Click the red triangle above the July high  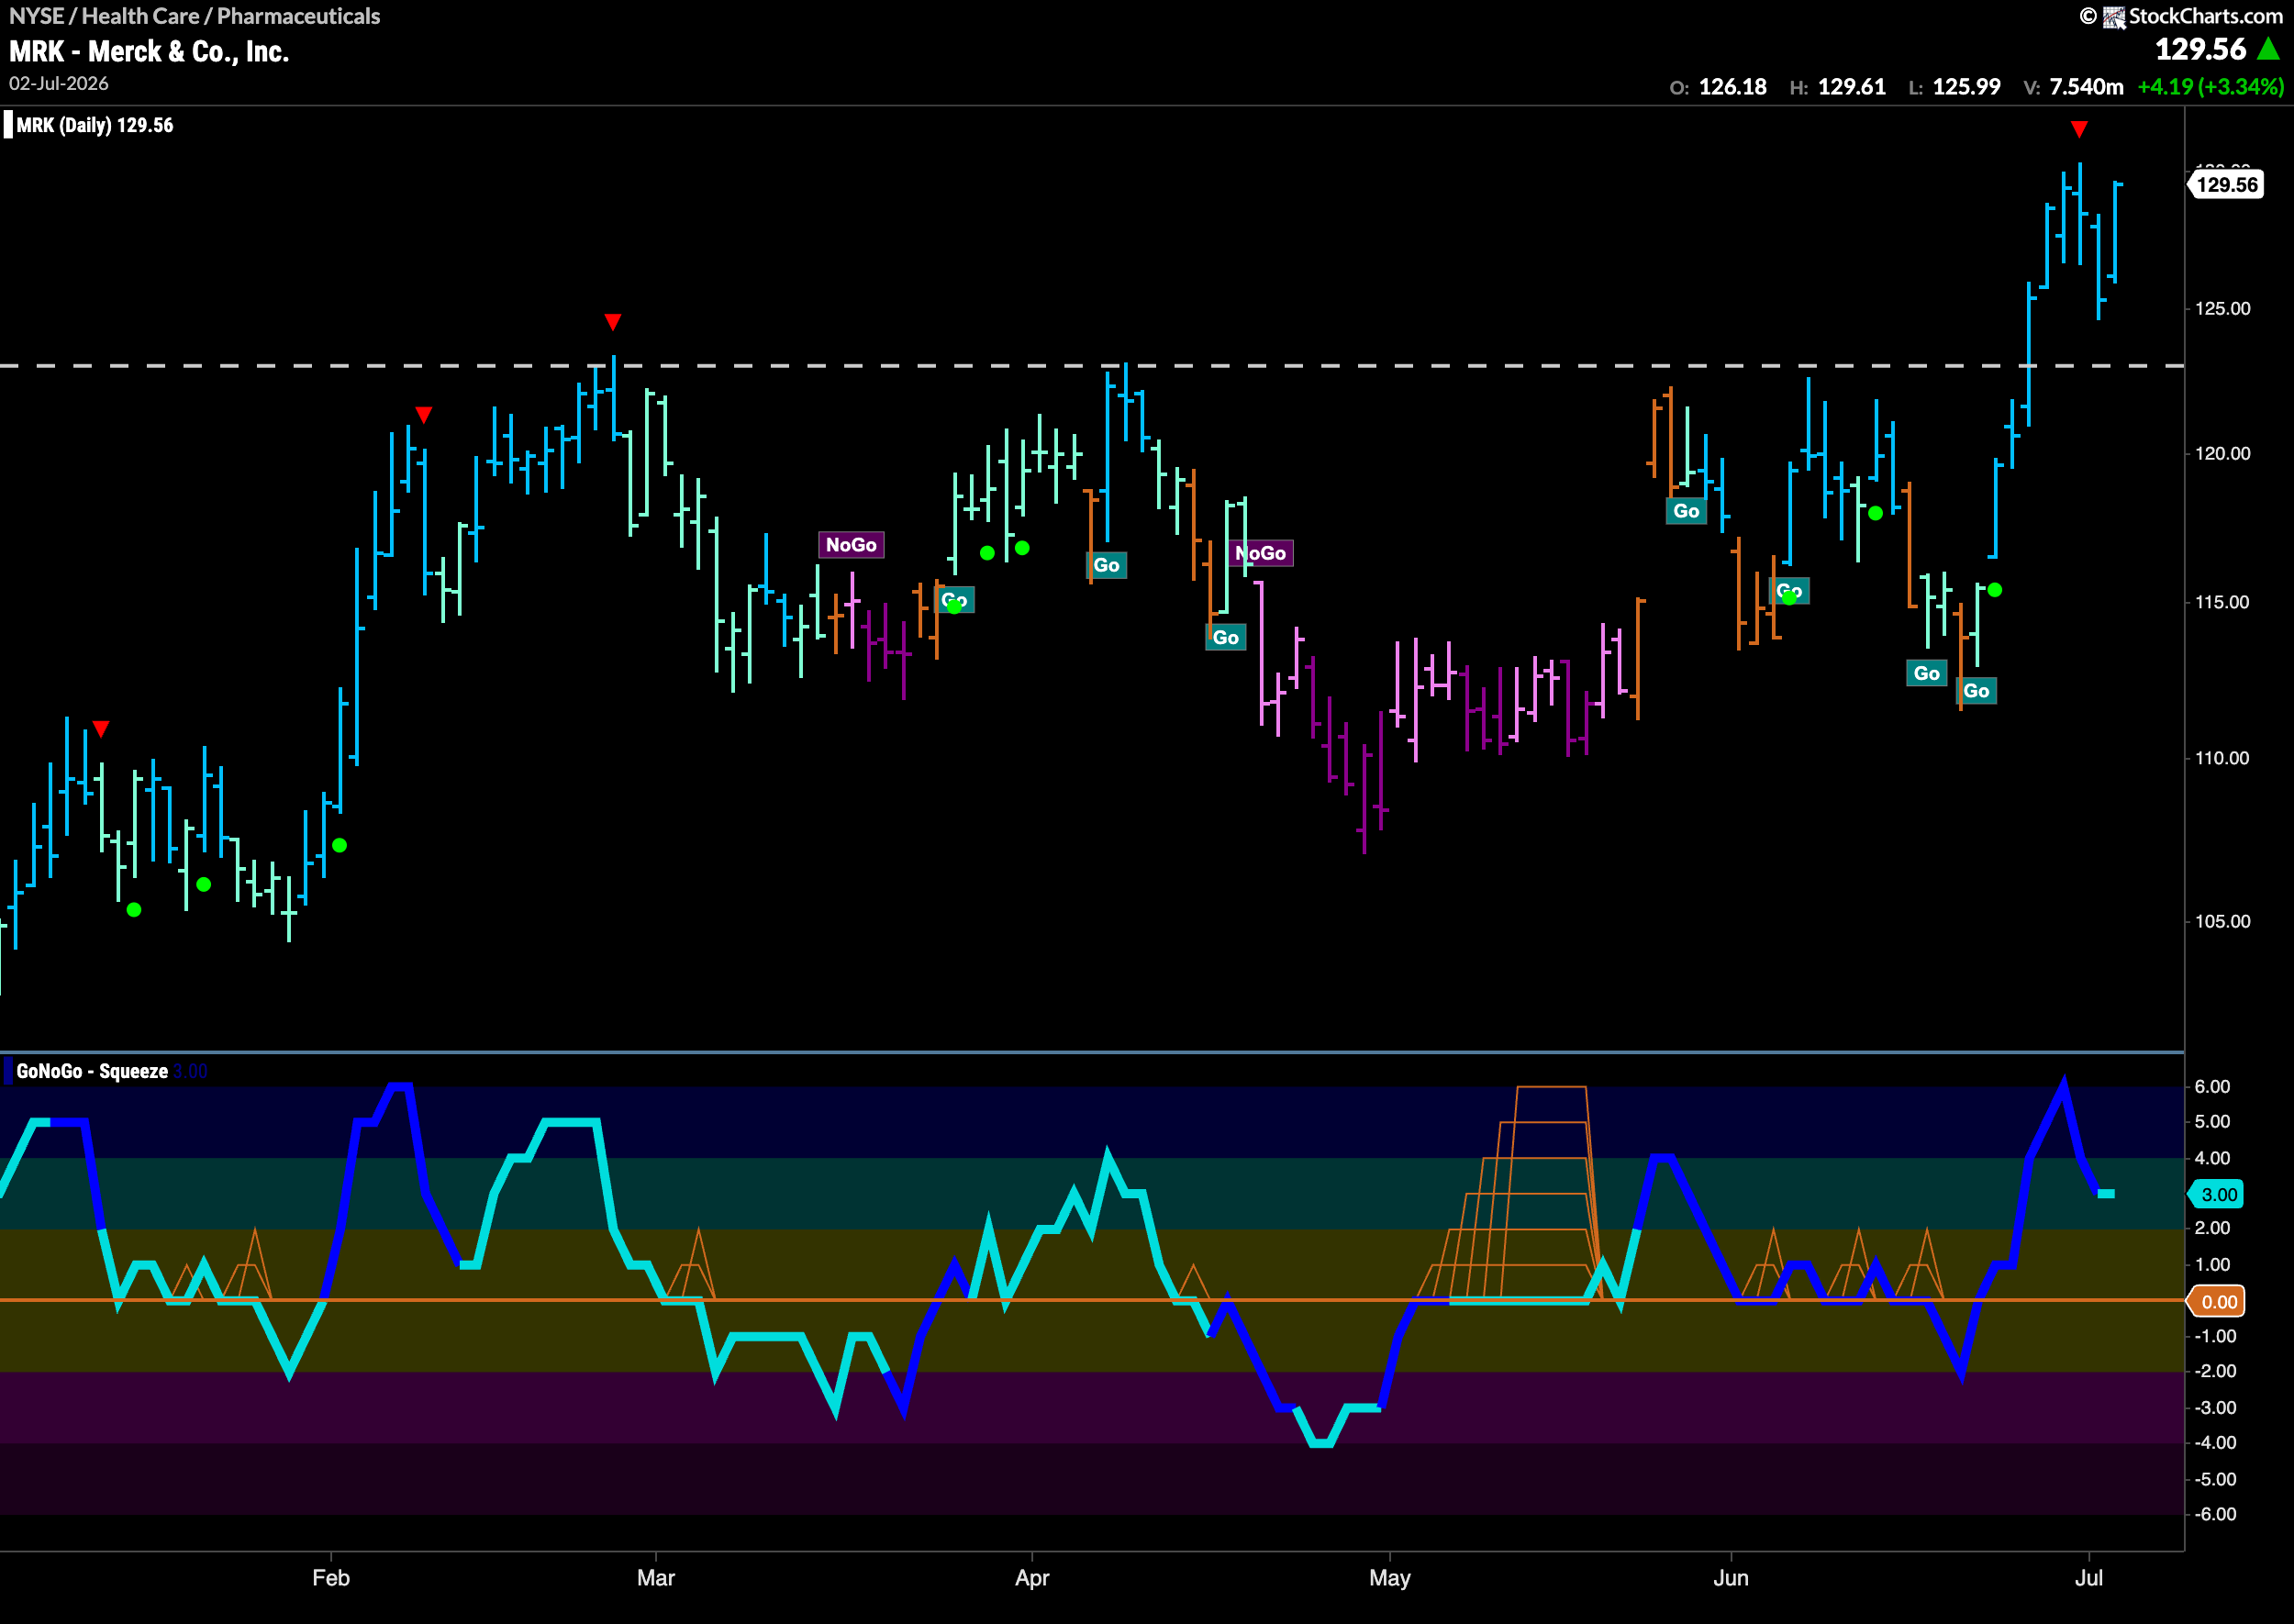pyautogui.click(x=2079, y=129)
